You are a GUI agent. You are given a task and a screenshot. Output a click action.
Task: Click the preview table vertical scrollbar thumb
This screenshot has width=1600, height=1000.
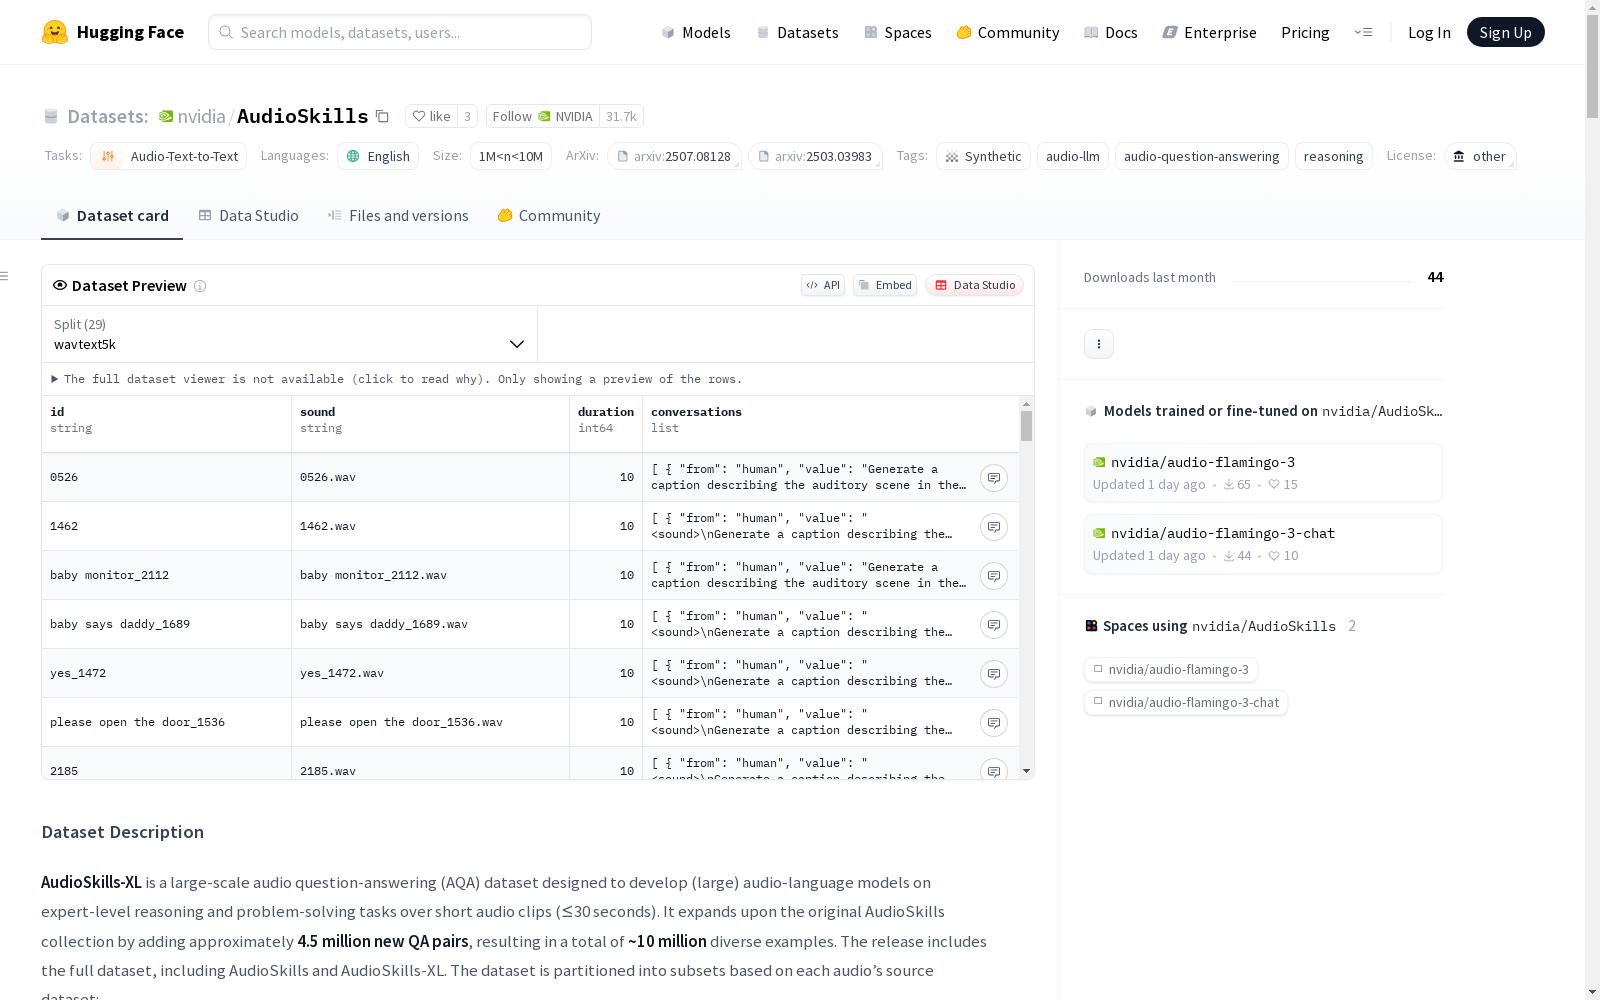tap(1026, 426)
